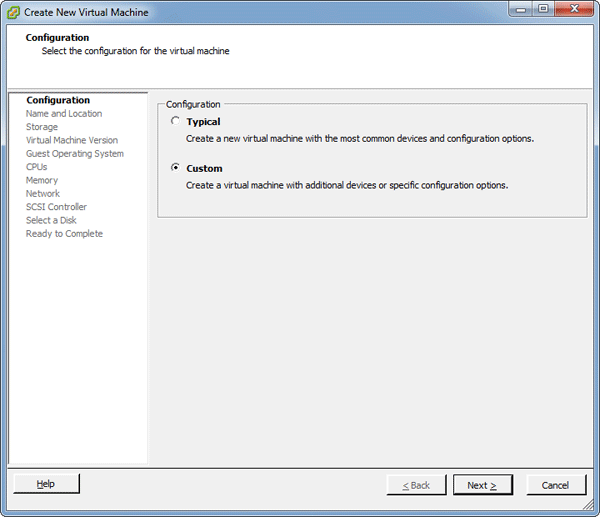
Task: Maximize the Create New Virtual Machine window
Action: 543,9
